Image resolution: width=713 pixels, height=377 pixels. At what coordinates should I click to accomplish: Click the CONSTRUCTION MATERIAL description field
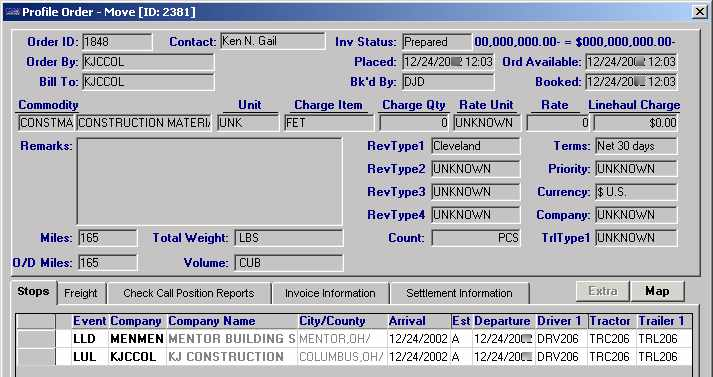144,123
